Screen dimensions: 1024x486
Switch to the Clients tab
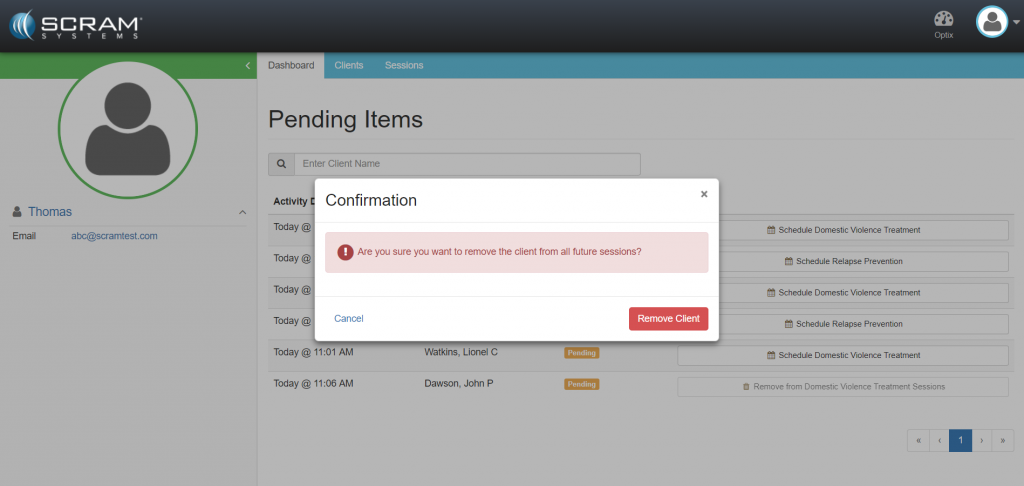coord(349,66)
